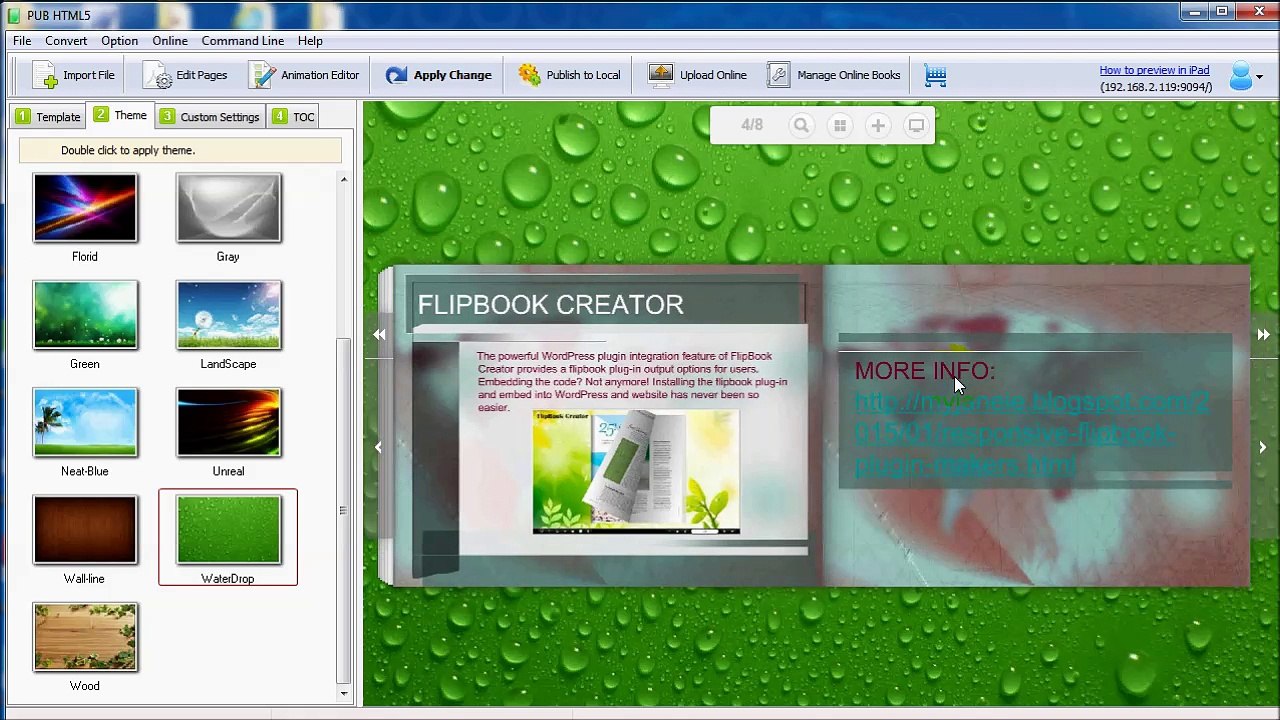Go to previous page arrow
Image resolution: width=1280 pixels, height=720 pixels.
point(378,447)
